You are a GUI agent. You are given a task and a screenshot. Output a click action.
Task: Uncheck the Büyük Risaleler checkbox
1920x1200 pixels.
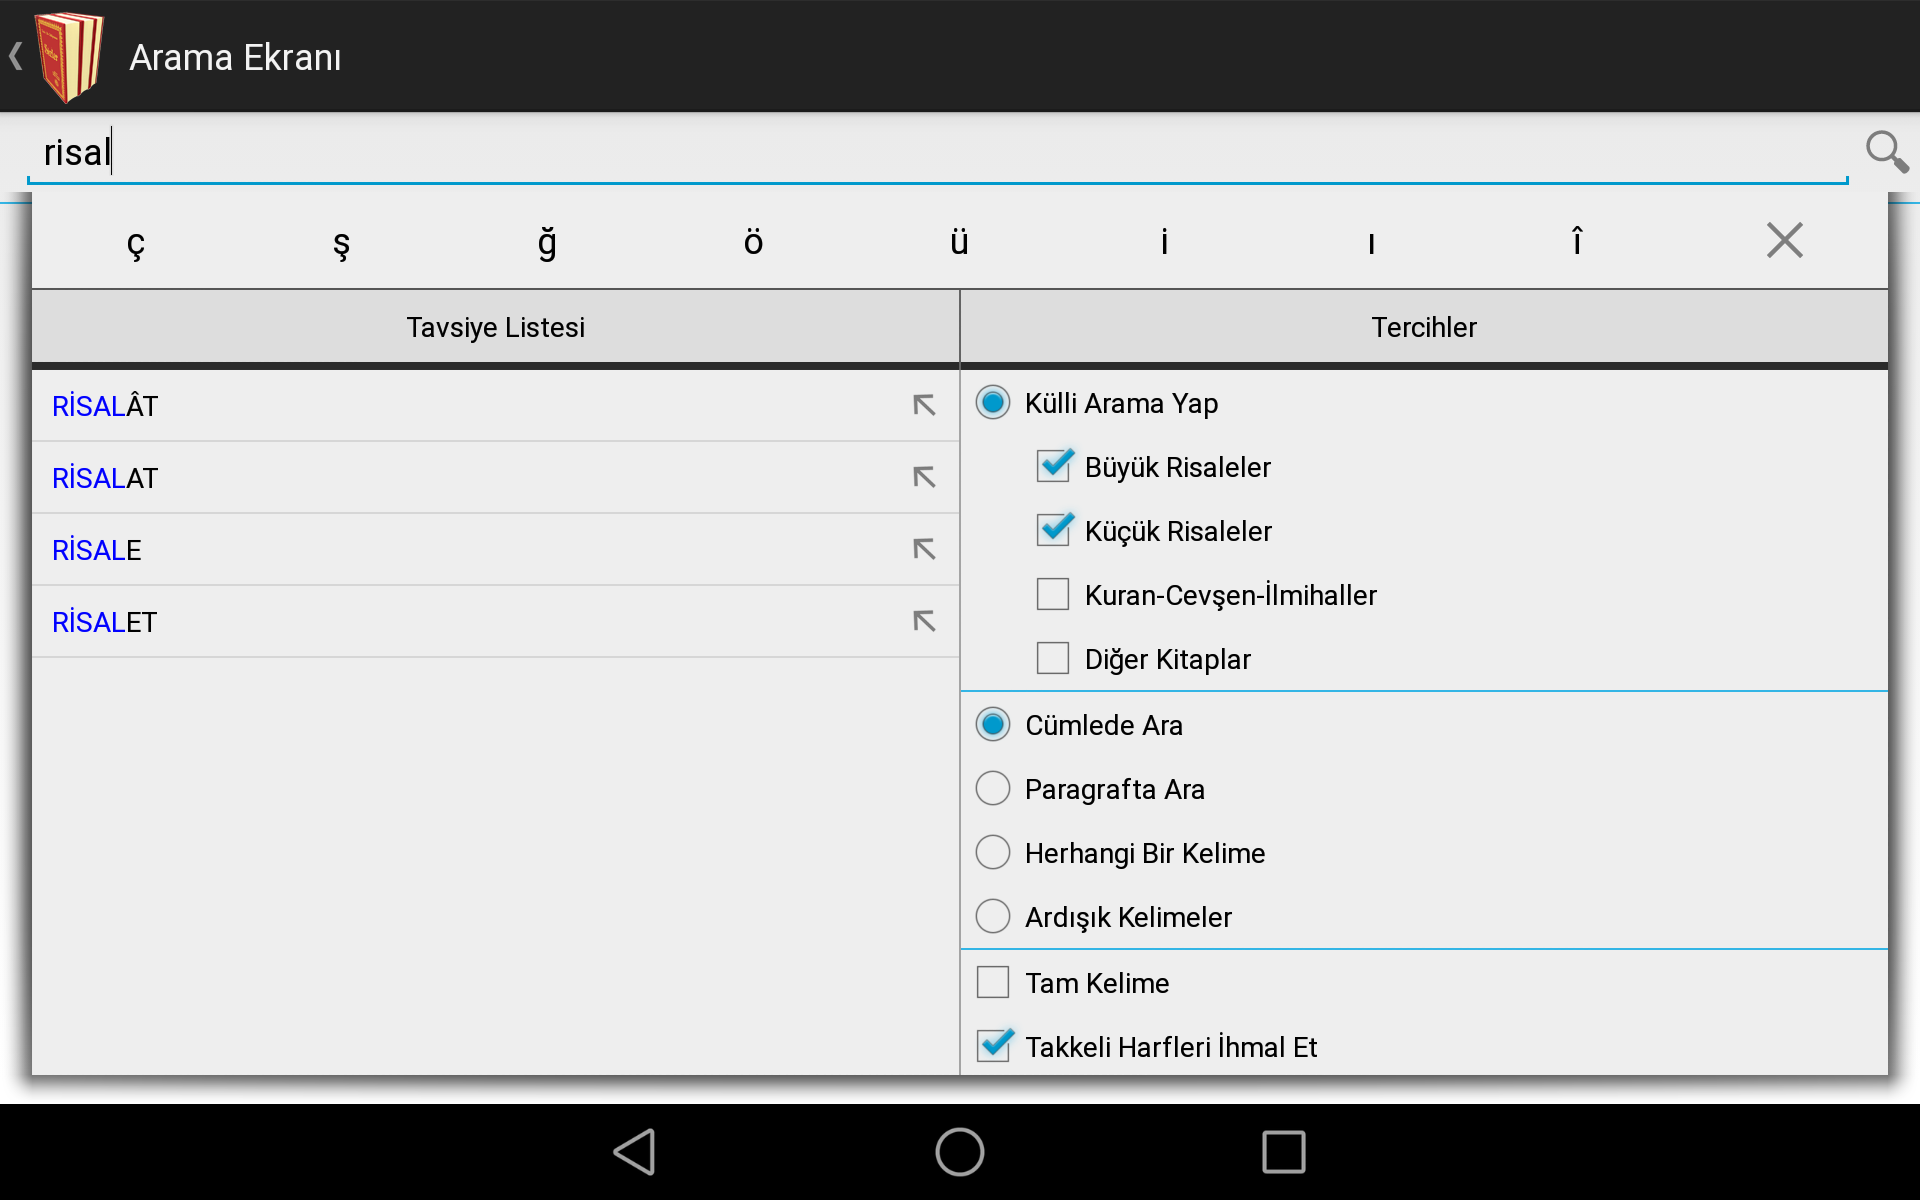click(x=1054, y=466)
